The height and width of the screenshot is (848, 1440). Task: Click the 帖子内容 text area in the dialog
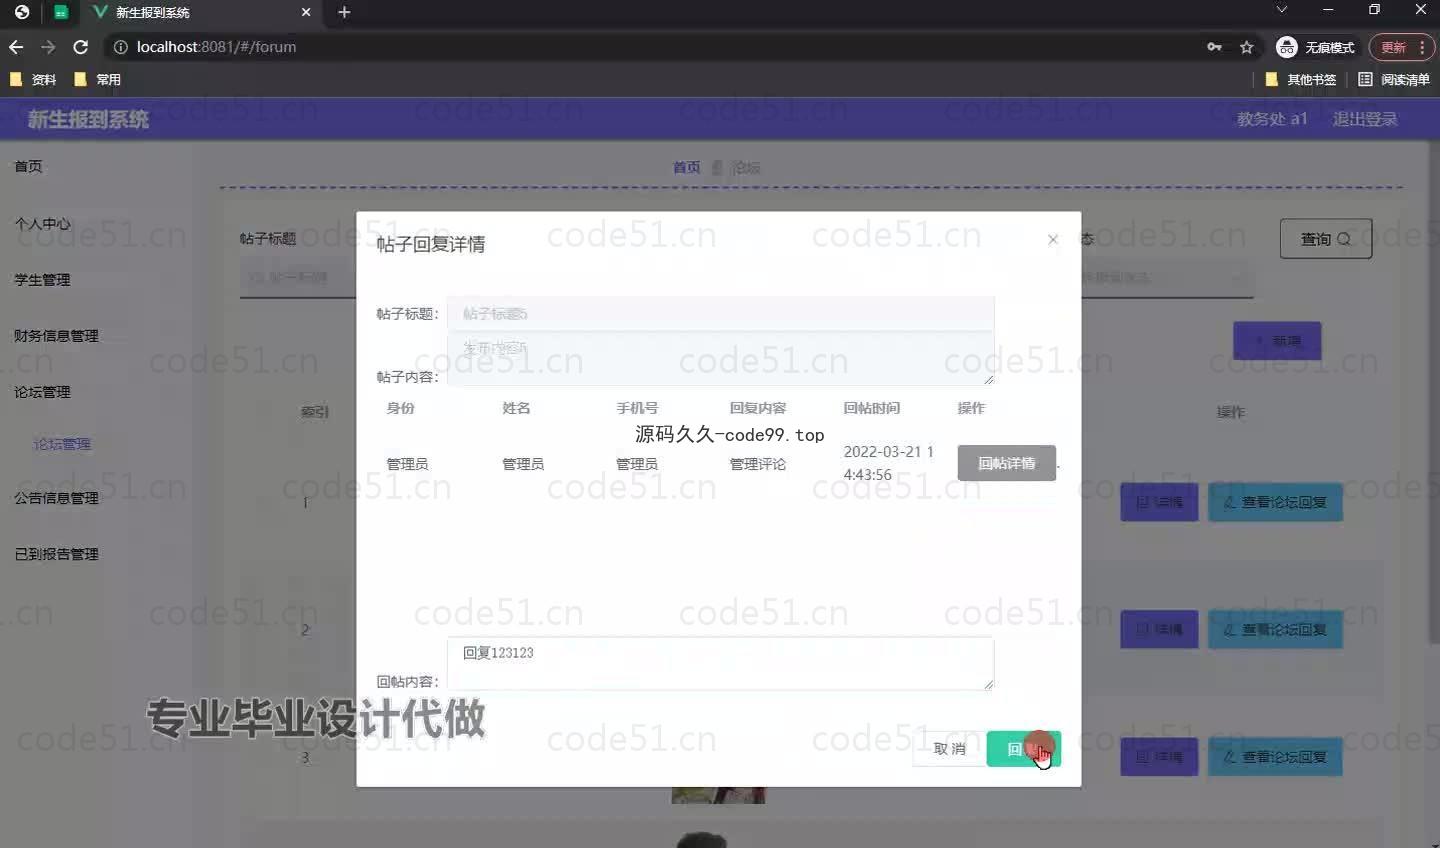[720, 359]
